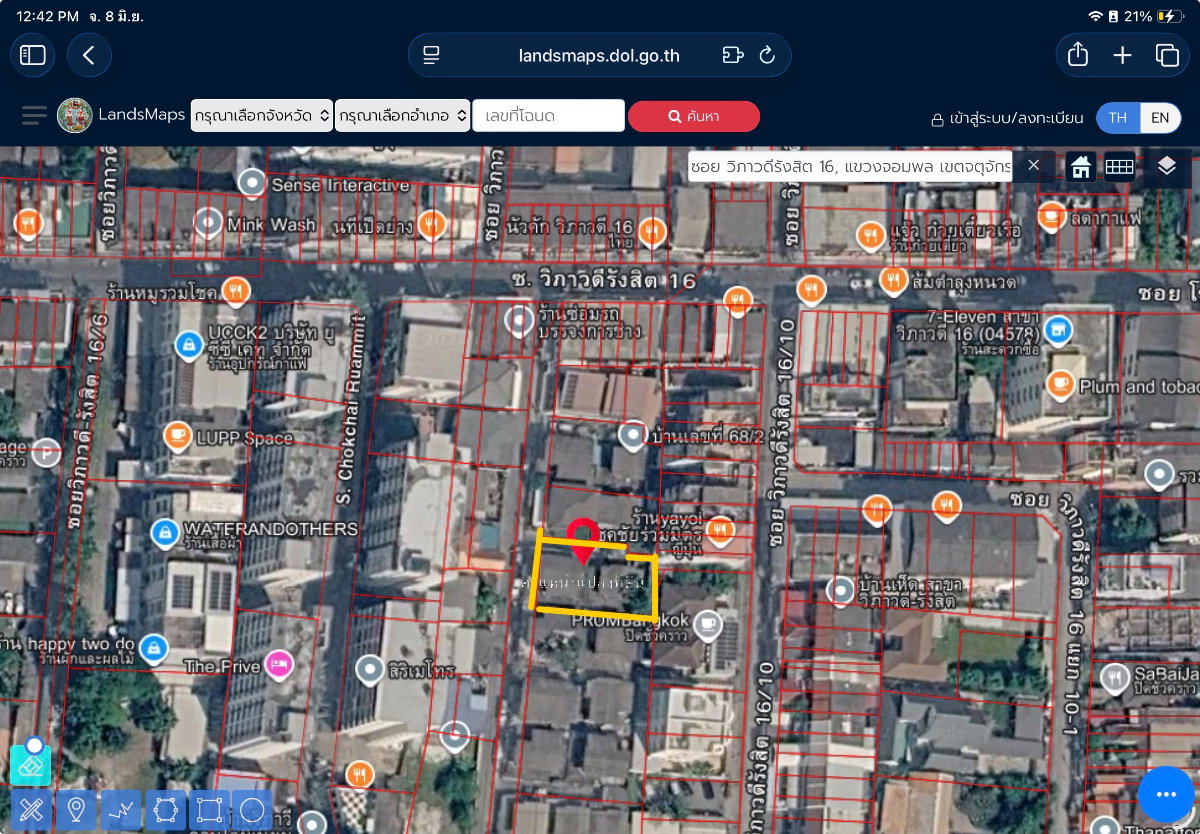Open the province dropdown กรุณาเลือกจังหวัด
The image size is (1200, 834).
pyautogui.click(x=262, y=116)
